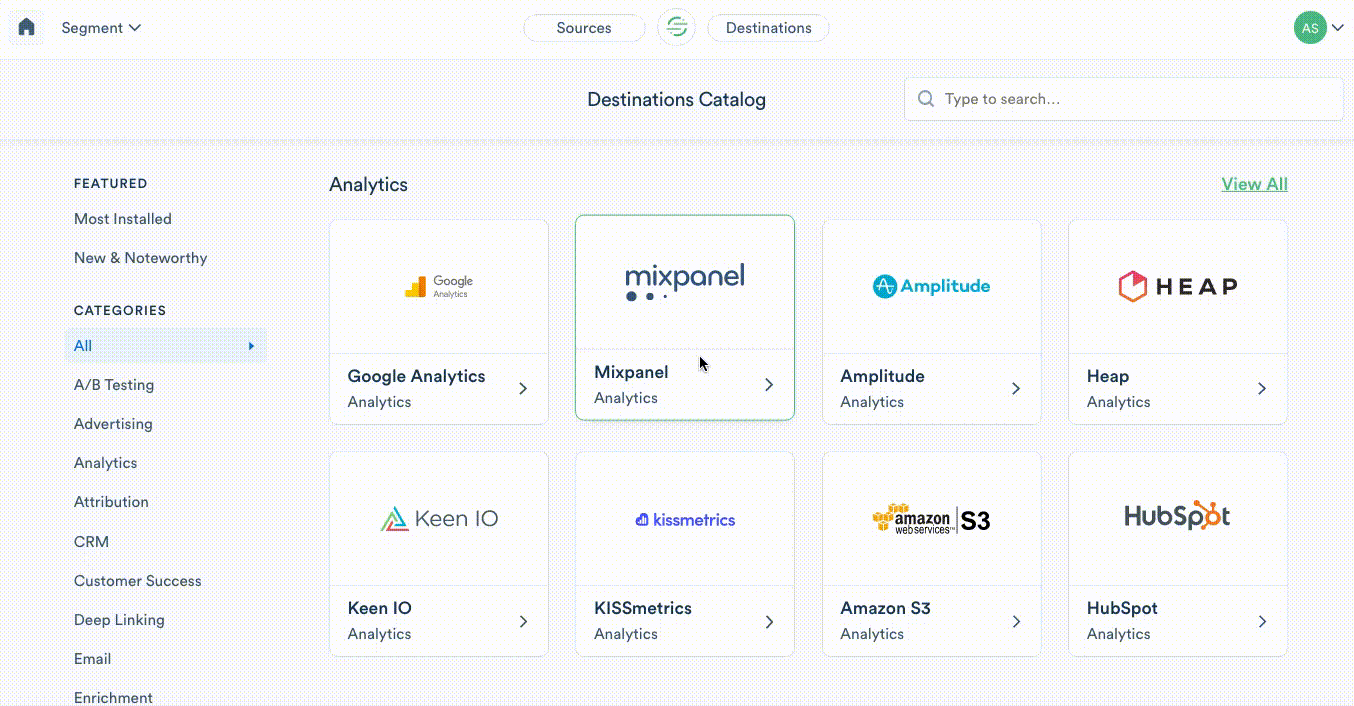Open Mixpanel card chevron
The height and width of the screenshot is (706, 1354).
point(769,384)
